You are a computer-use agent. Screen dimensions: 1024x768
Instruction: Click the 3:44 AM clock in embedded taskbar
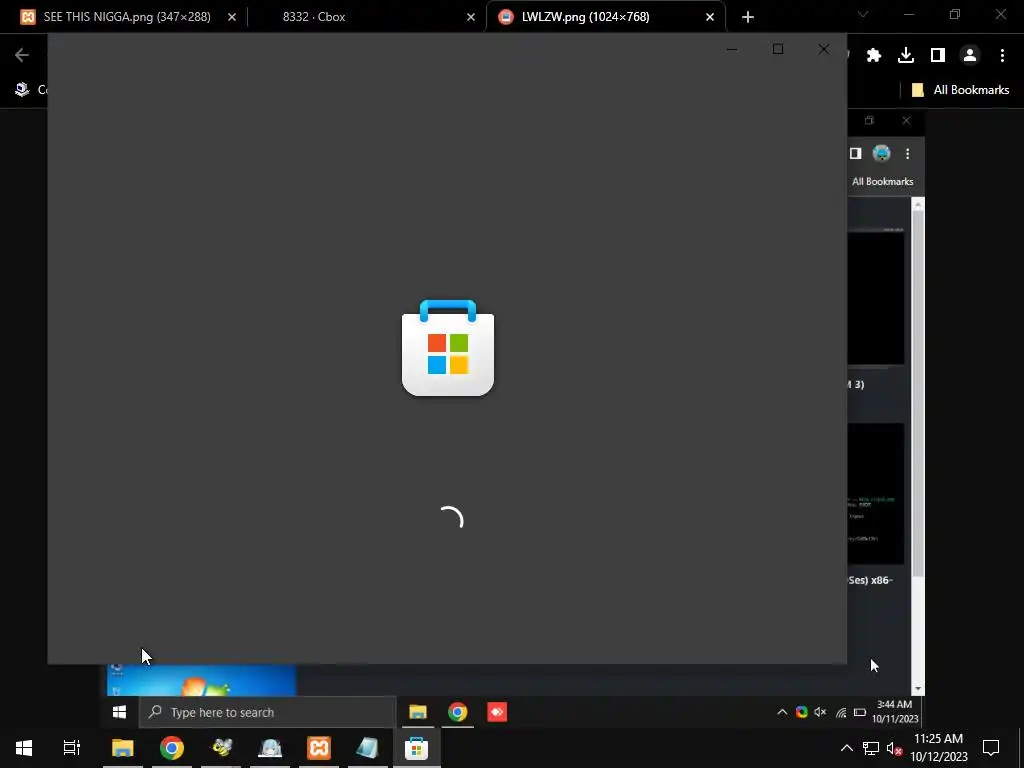pyautogui.click(x=895, y=712)
